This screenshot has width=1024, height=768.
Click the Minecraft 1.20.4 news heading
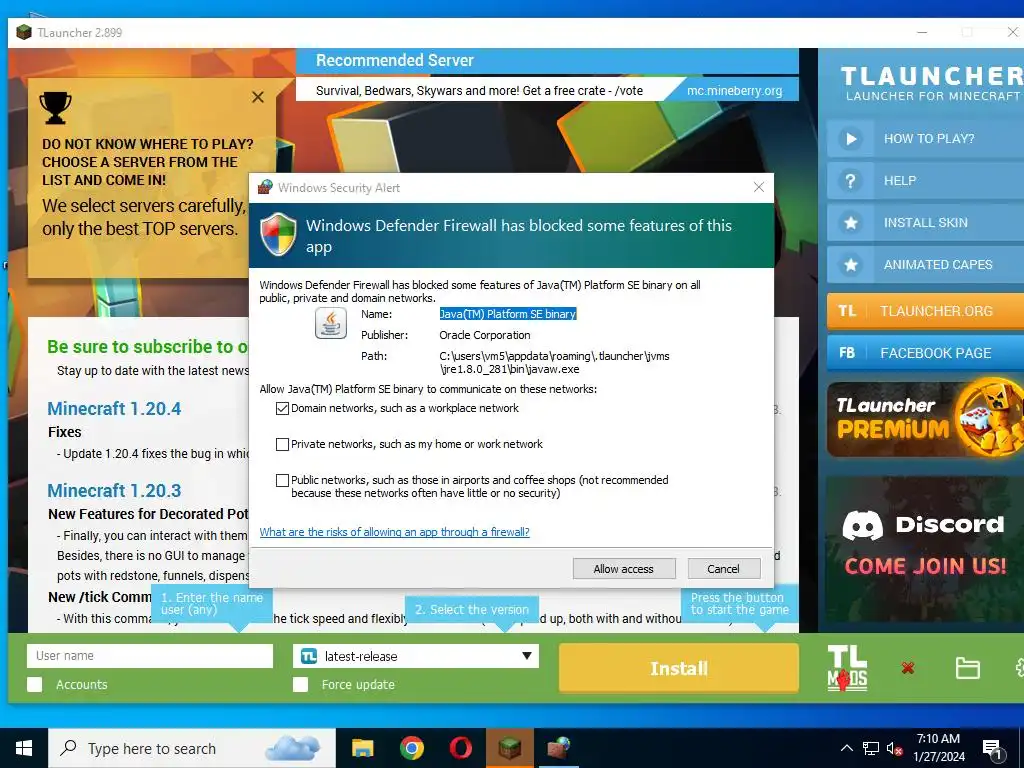(x=114, y=409)
